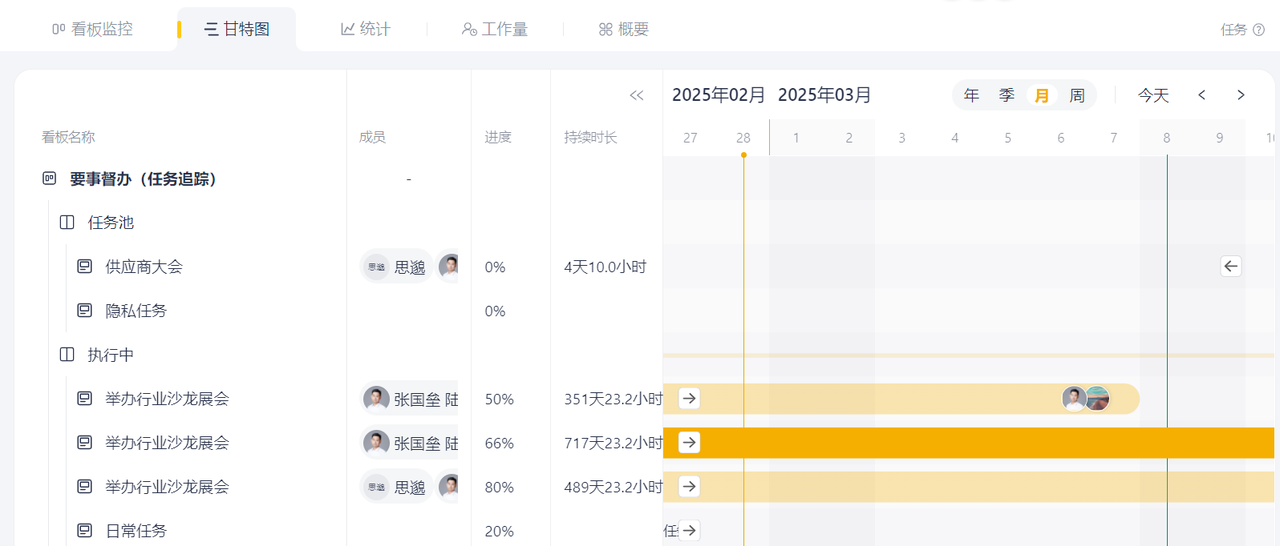Screen dimensions: 1280x546
Task: Open 举办行业沙龙展会 task with 80% progress
Action: point(167,486)
